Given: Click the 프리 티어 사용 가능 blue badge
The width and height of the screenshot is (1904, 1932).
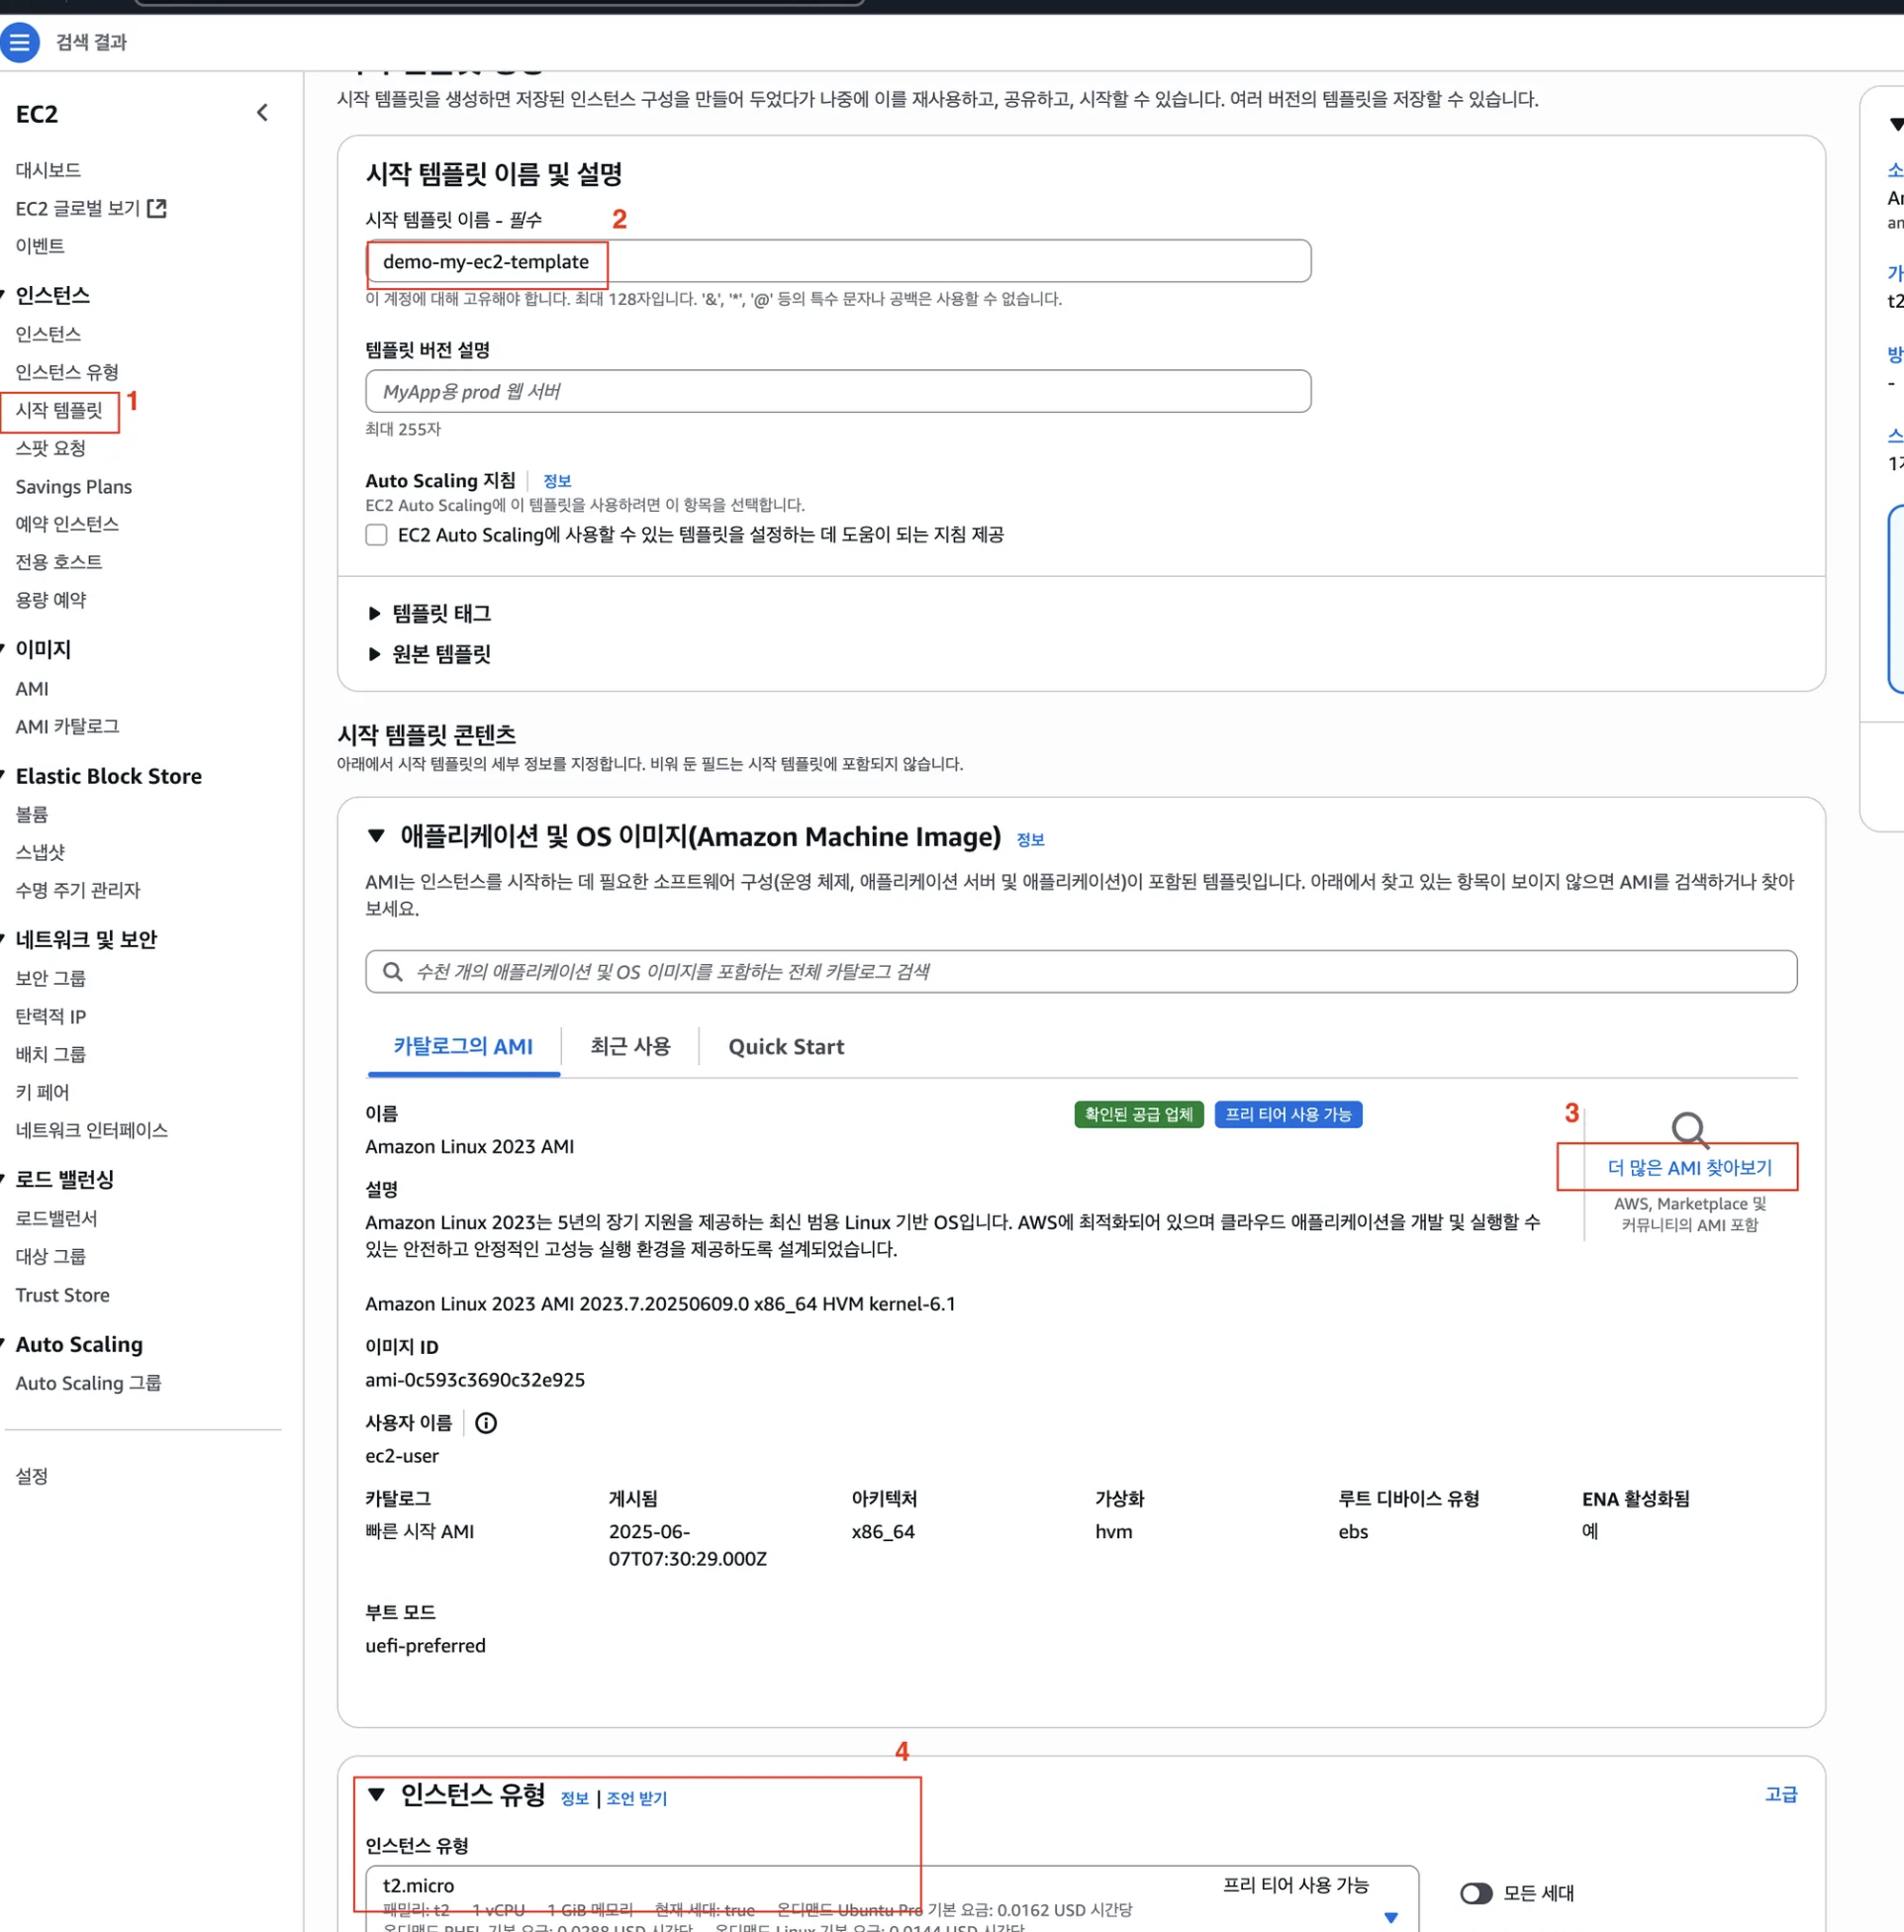Looking at the screenshot, I should click(x=1288, y=1114).
